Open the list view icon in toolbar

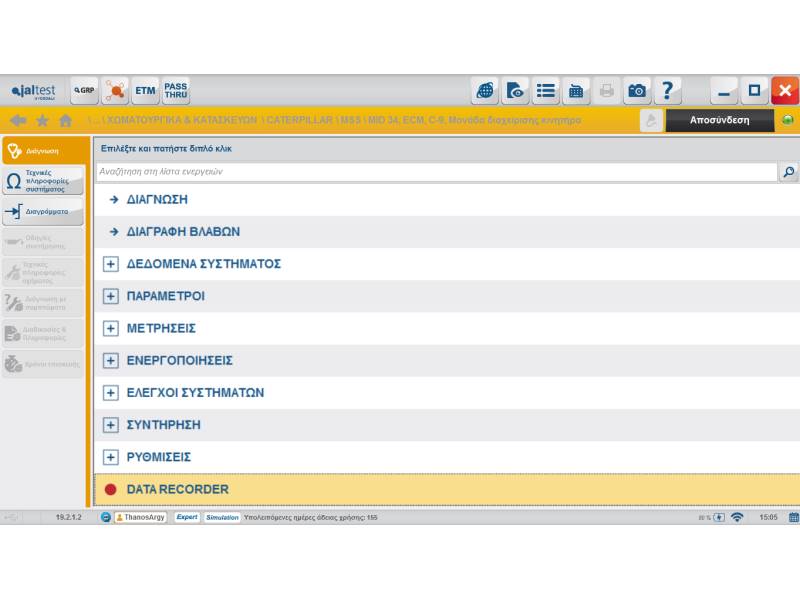click(545, 91)
